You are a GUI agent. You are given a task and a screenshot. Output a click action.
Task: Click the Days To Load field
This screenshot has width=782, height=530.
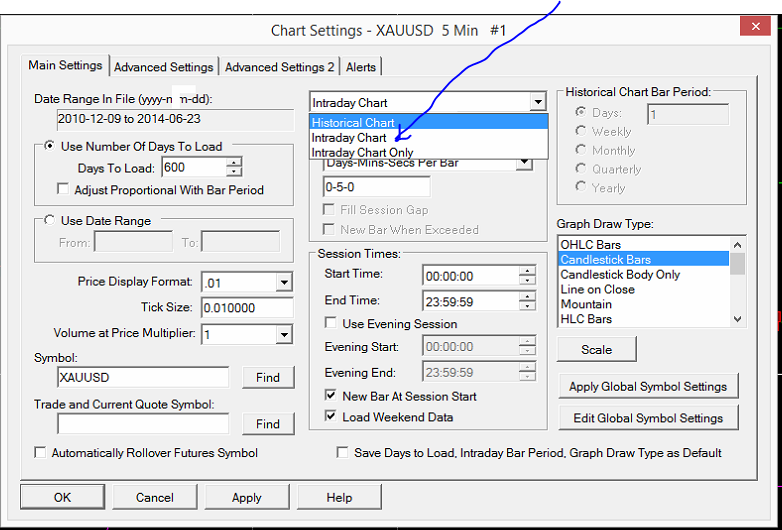pos(194,168)
